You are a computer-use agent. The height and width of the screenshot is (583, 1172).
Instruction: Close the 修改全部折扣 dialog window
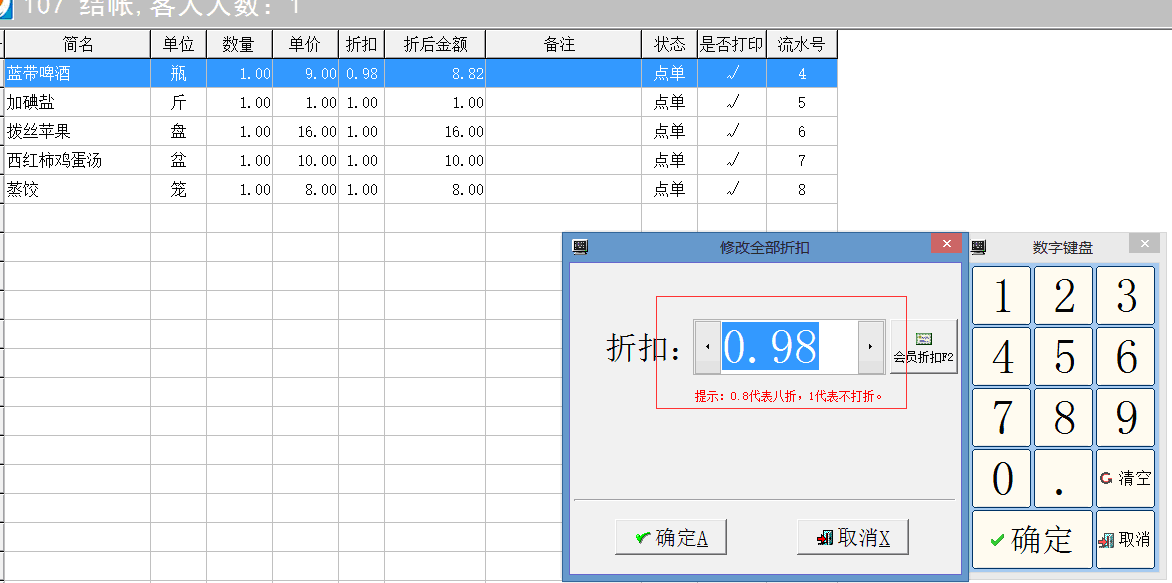[x=945, y=245]
